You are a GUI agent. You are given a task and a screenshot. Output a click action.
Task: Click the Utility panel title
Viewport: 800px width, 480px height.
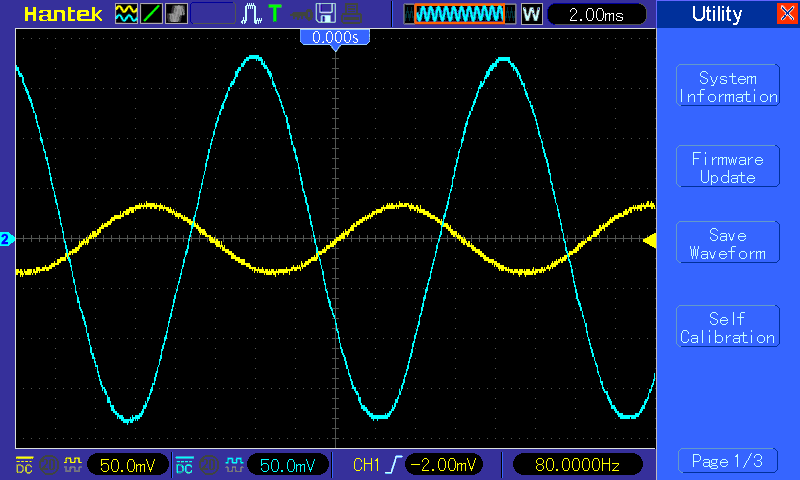point(717,14)
